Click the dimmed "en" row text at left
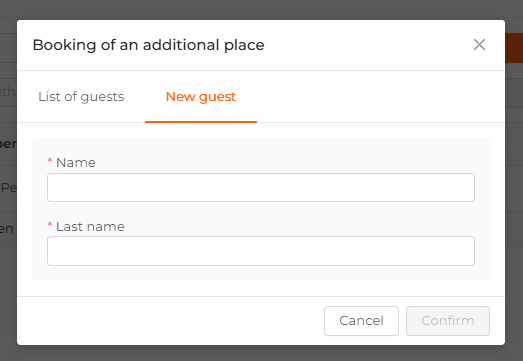 tap(7, 229)
